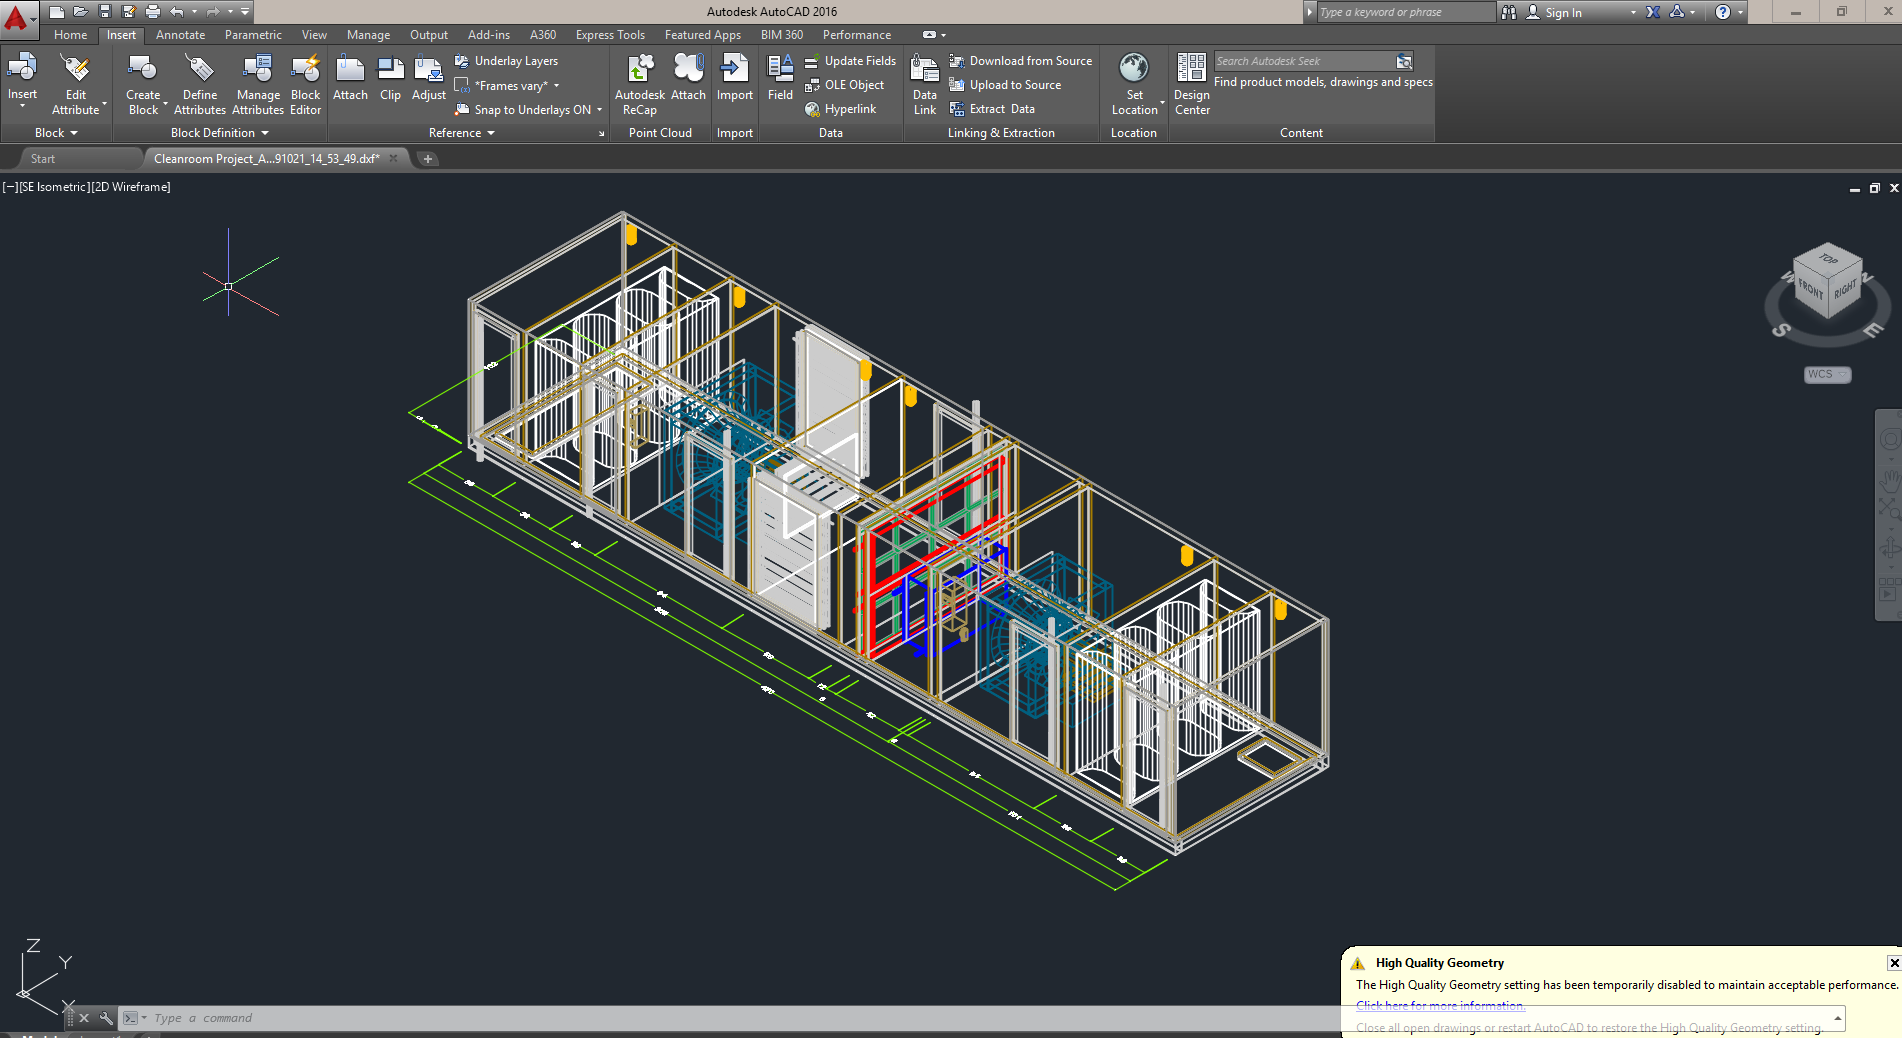Switch to the Annotate ribbon tab
This screenshot has width=1902, height=1038.
pyautogui.click(x=180, y=35)
